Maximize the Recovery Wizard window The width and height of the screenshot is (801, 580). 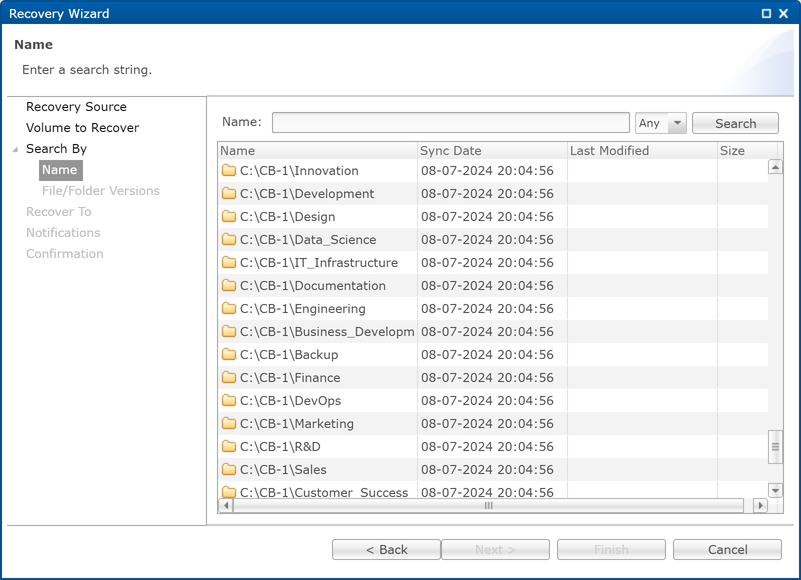pos(766,14)
